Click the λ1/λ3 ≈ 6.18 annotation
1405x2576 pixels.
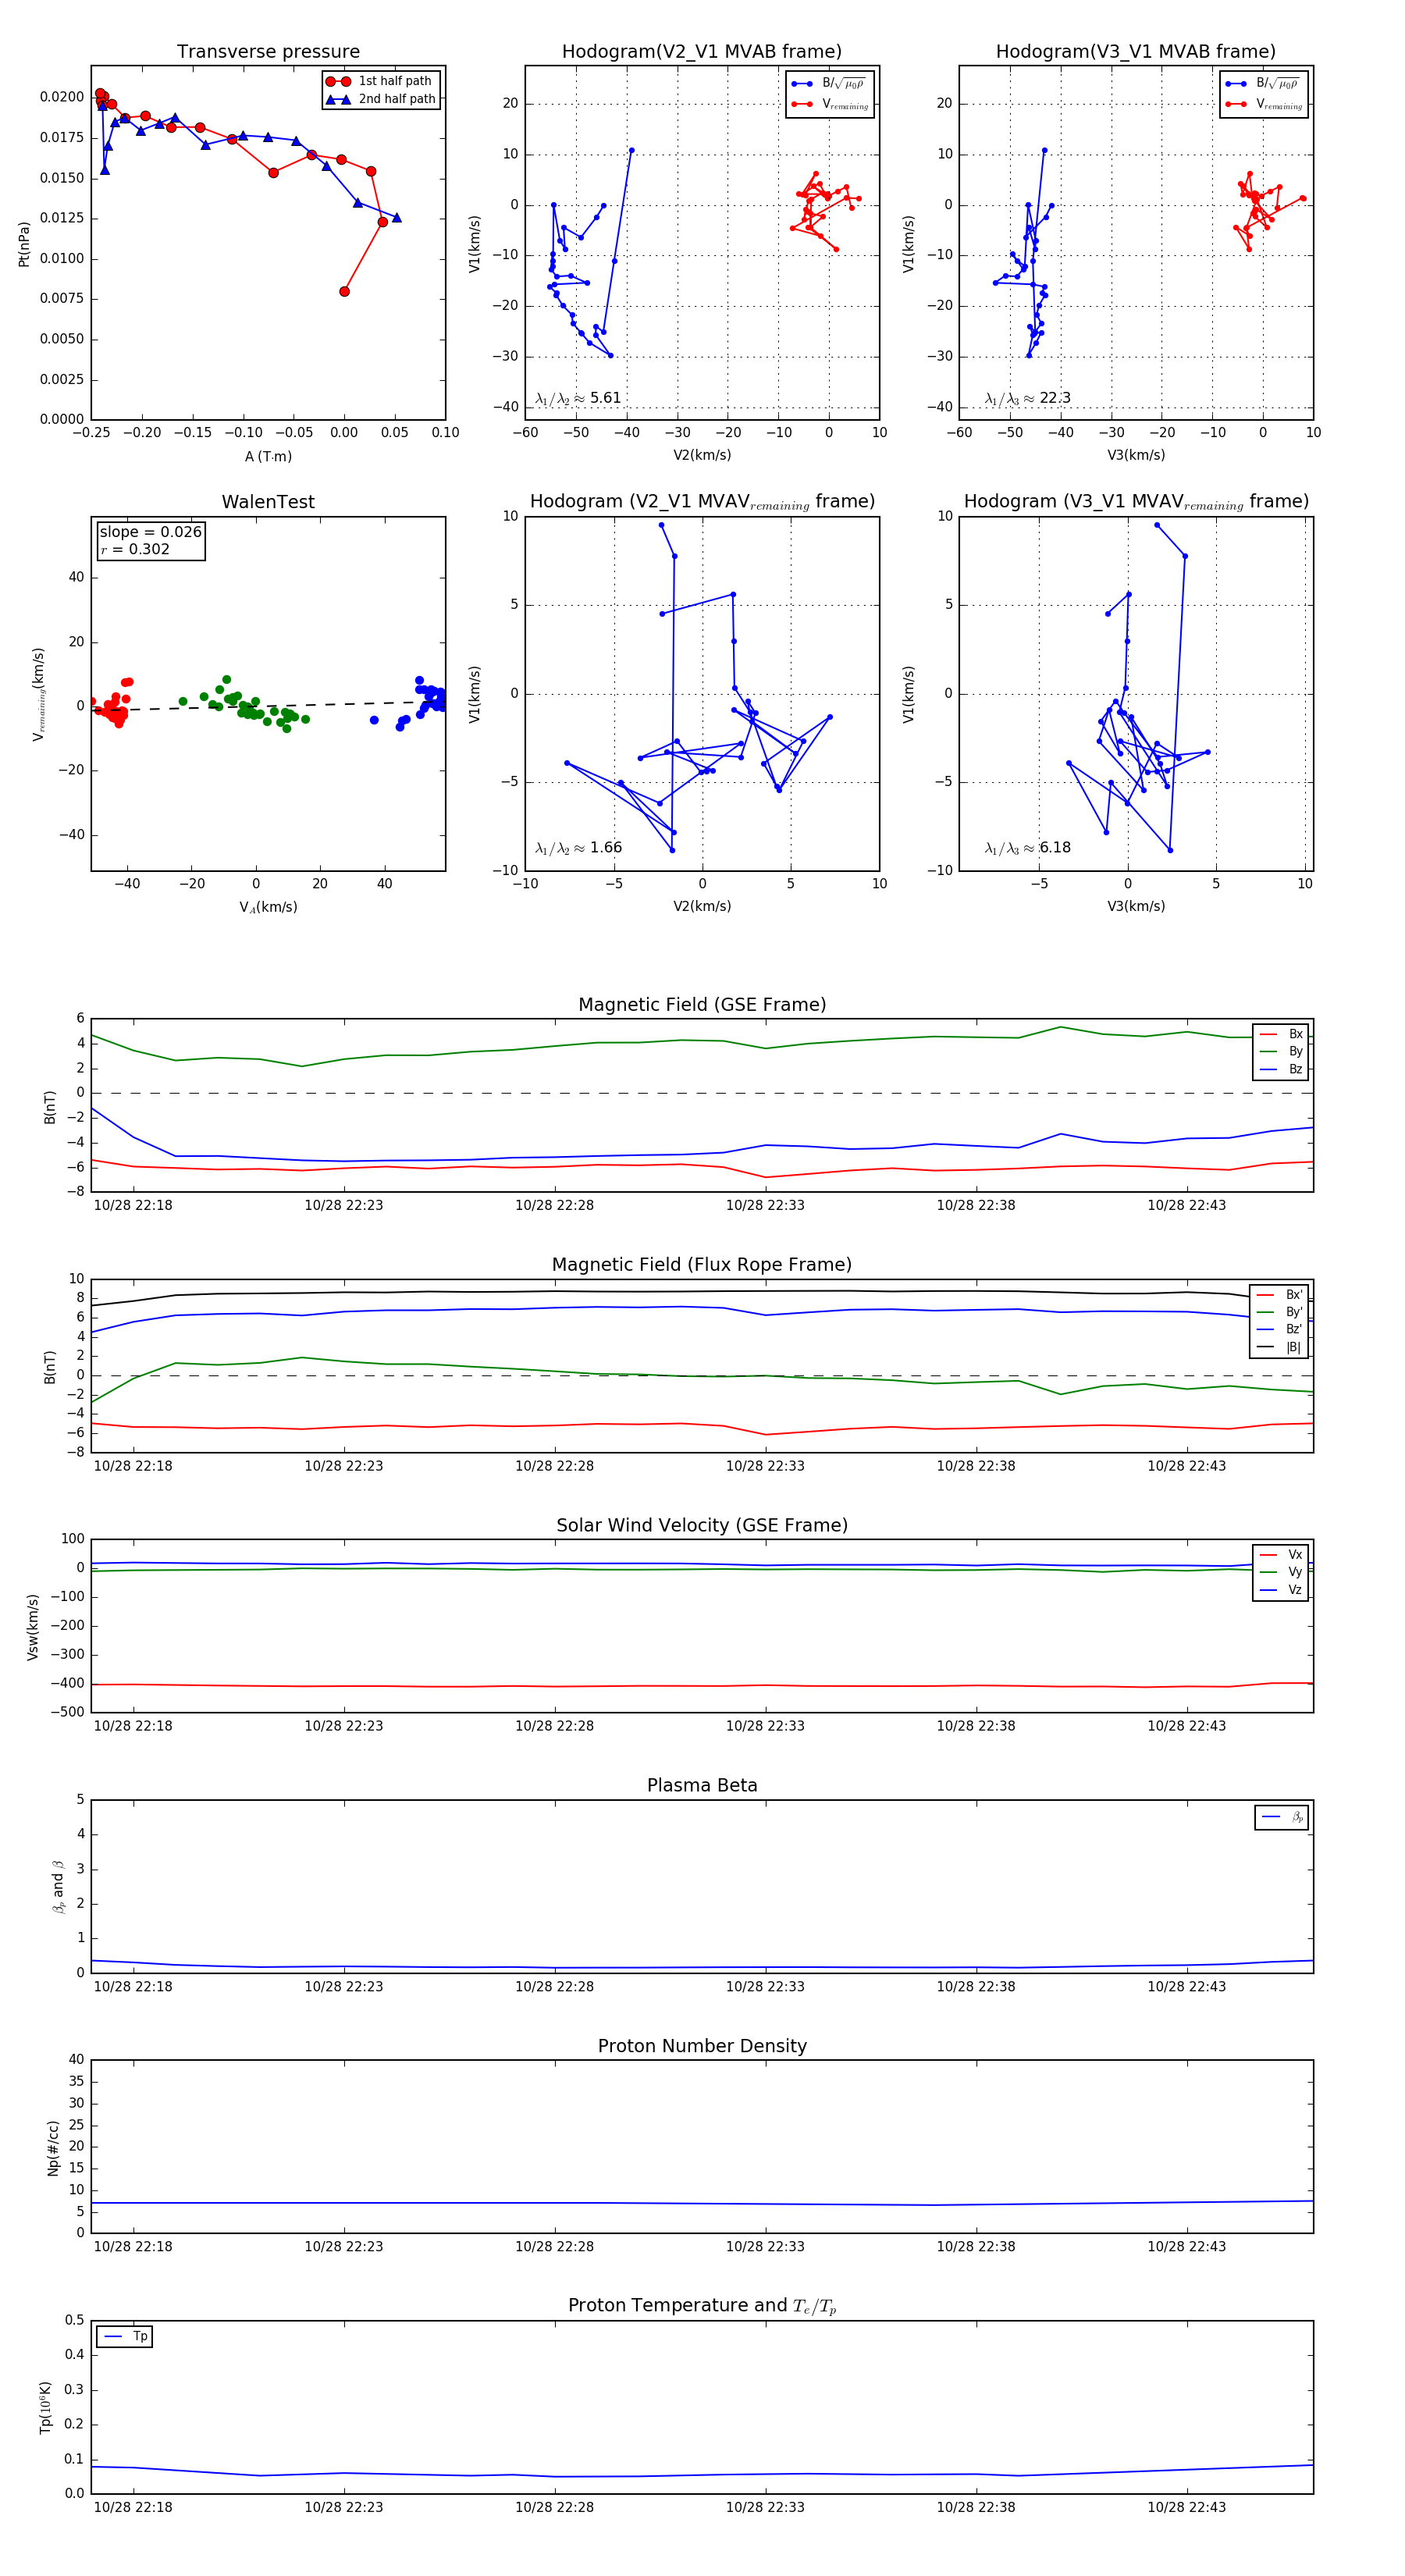pos(1027,848)
